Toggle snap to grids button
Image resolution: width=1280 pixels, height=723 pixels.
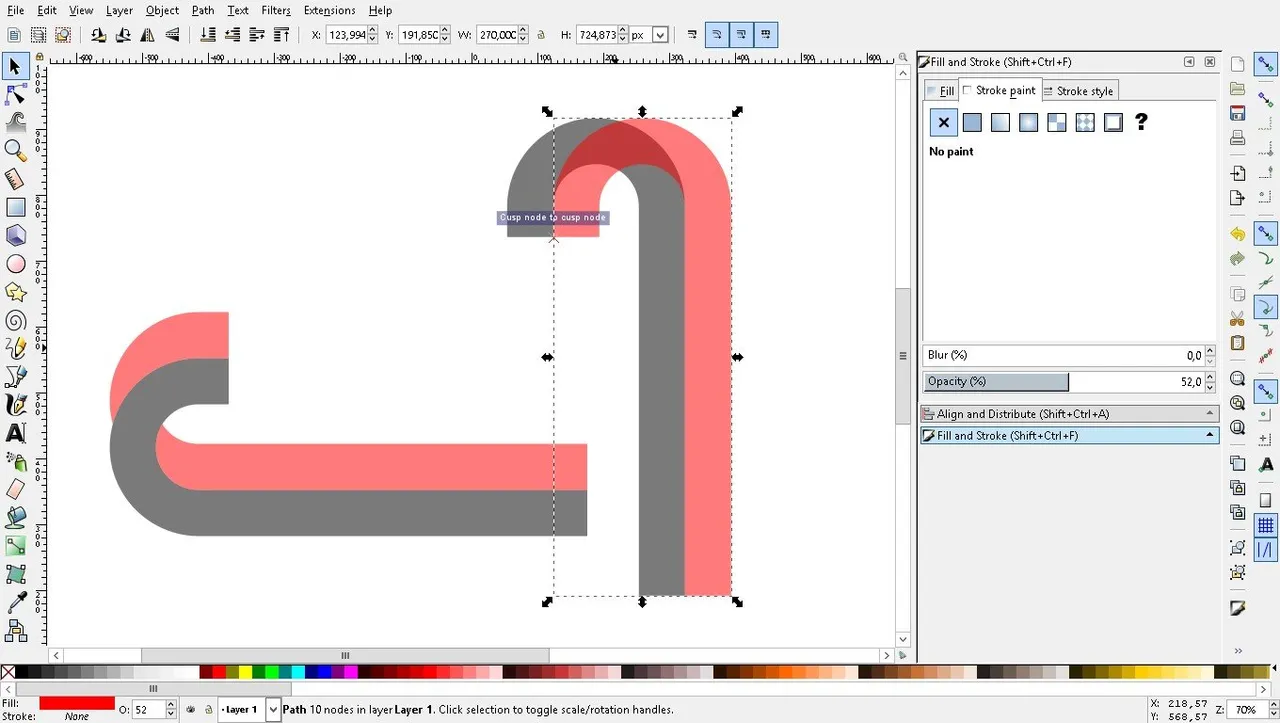pos(1265,525)
